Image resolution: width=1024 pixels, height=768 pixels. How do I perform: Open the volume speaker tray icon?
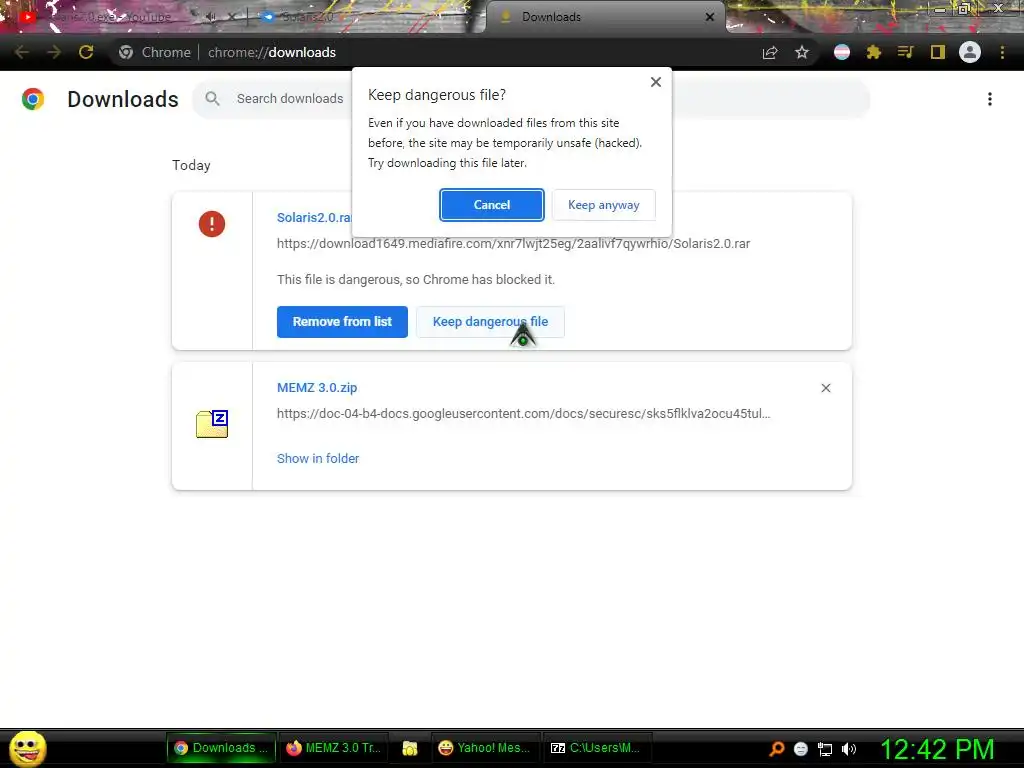pos(848,749)
